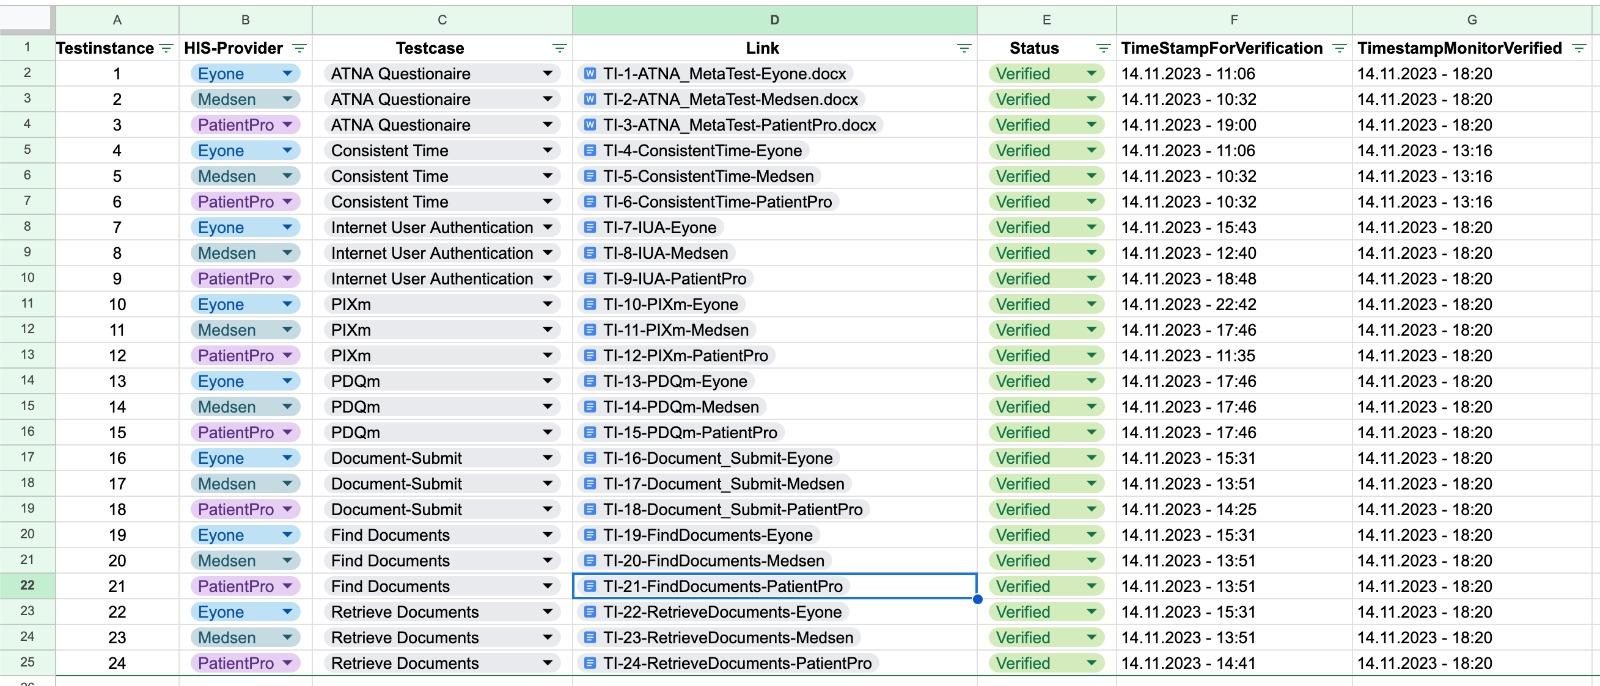Open link TI-24-RetrieveDocuments-PatientPro

click(737, 663)
